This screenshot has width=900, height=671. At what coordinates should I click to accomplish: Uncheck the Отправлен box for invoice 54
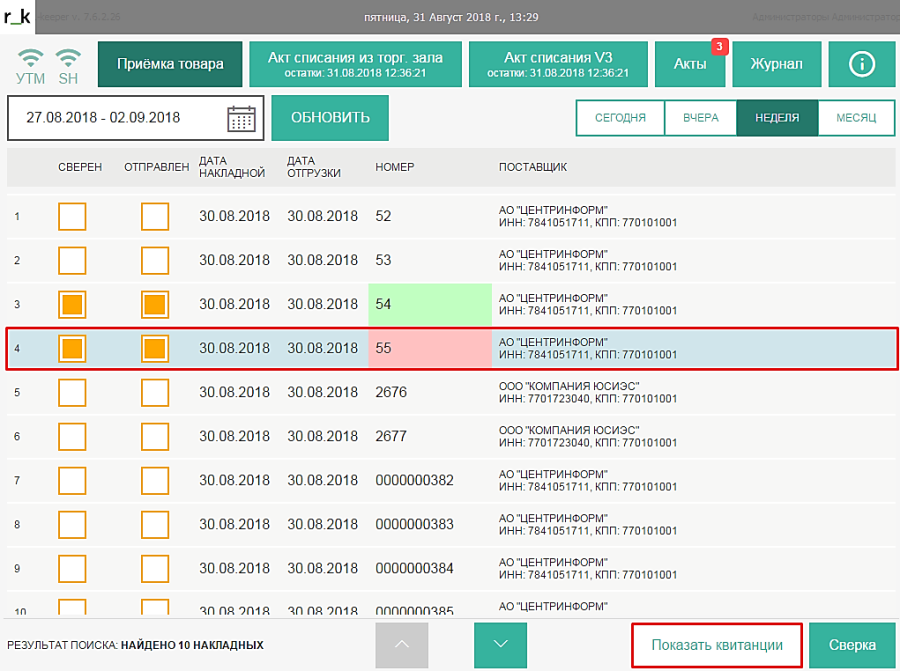tap(155, 305)
